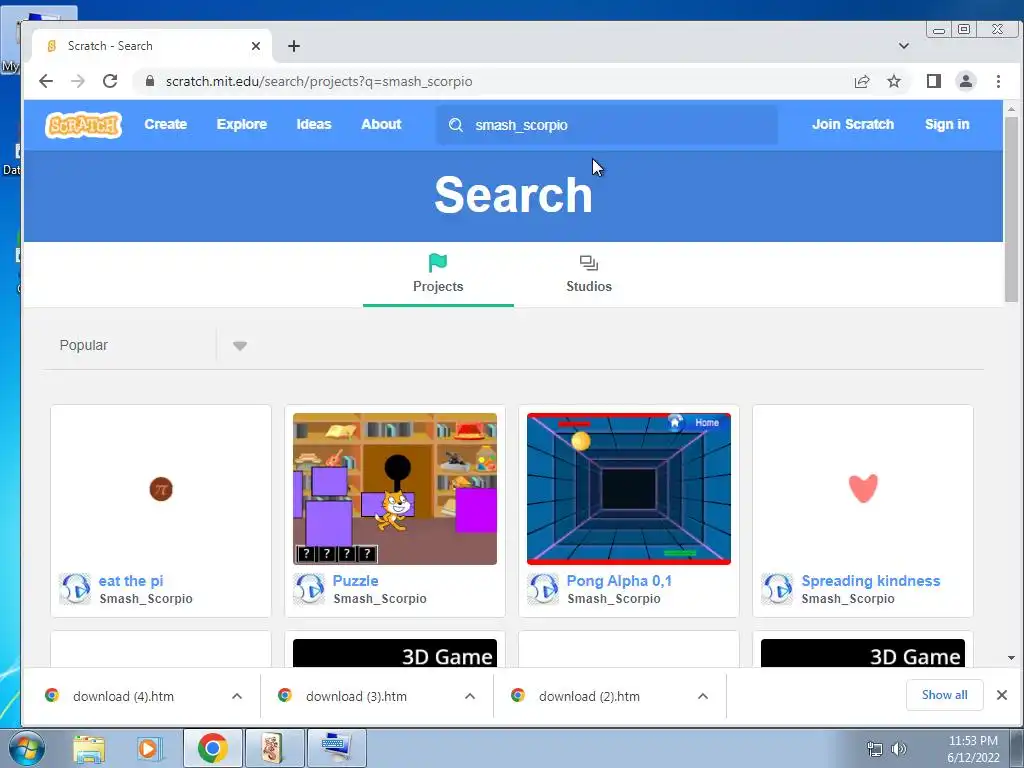Click Show all downloads
Screen dimensions: 1024x768
pyautogui.click(x=944, y=695)
